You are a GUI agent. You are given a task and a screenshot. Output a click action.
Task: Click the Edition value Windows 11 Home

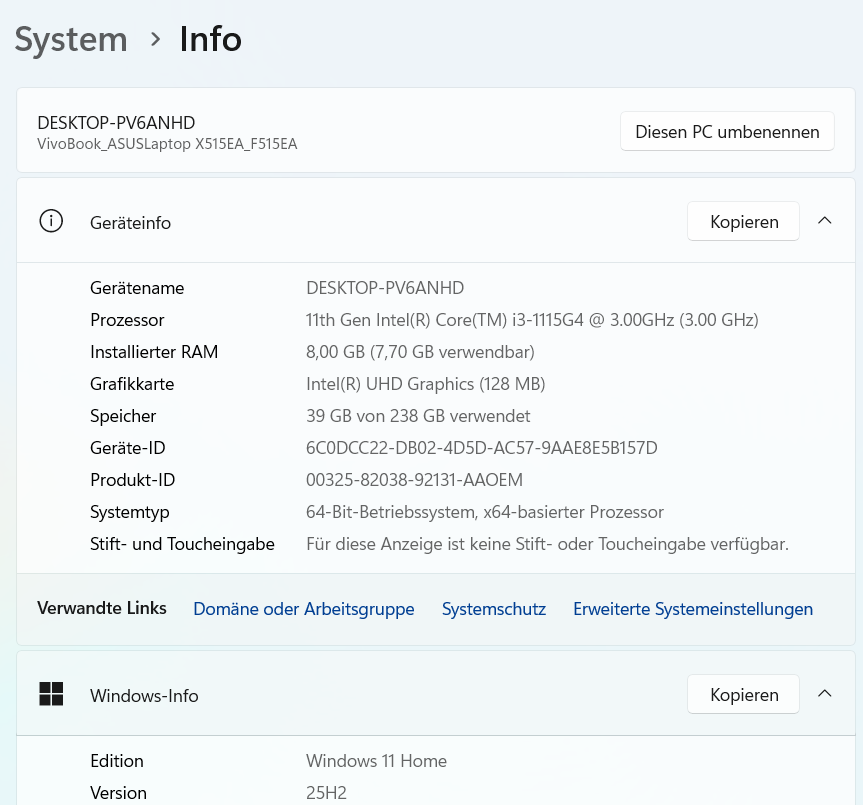376,760
